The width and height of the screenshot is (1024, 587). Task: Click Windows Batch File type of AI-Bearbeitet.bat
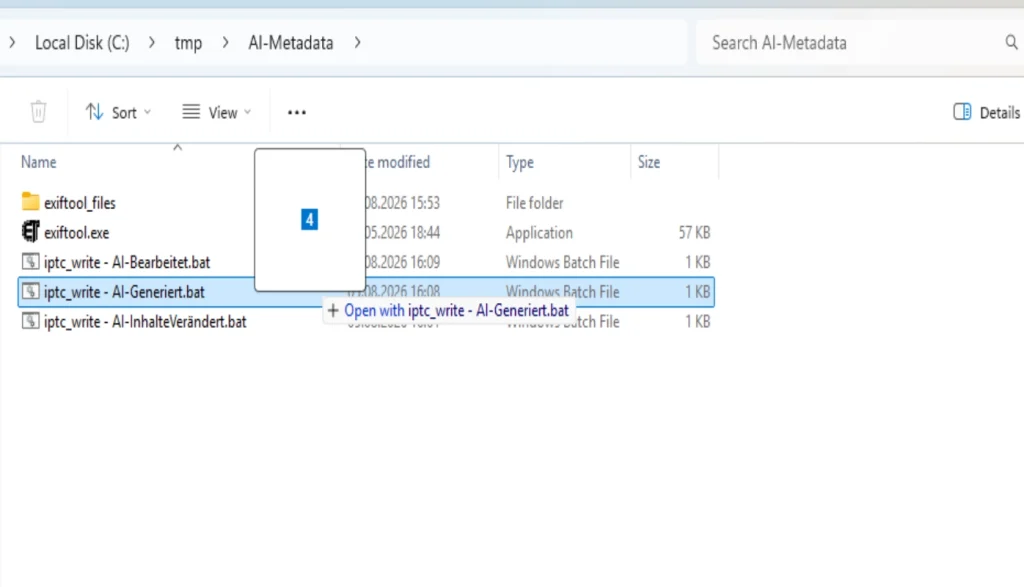(x=562, y=262)
